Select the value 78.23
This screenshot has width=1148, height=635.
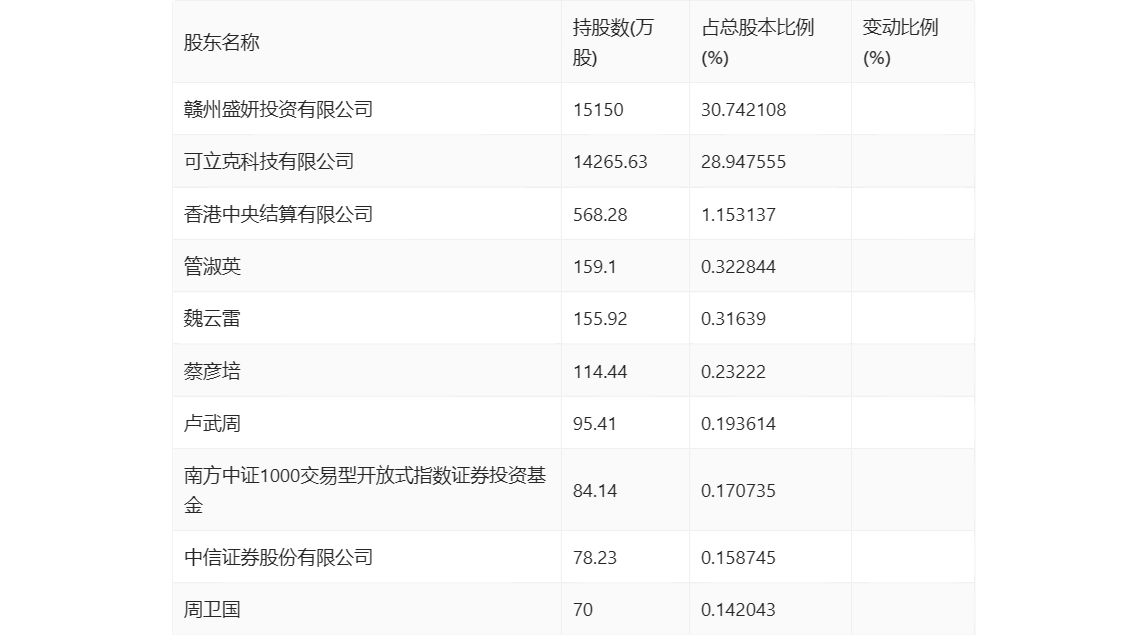[x=594, y=557]
